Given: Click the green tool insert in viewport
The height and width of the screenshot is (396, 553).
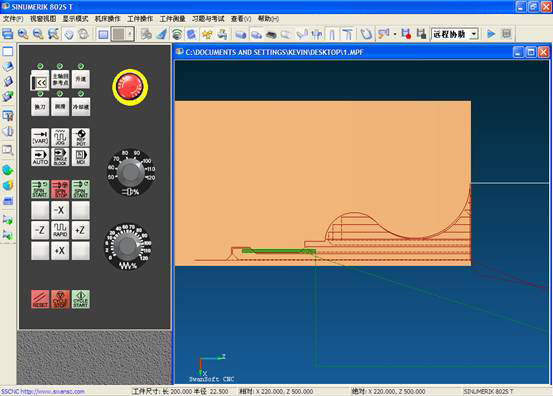Looking at the screenshot, I should click(x=279, y=251).
